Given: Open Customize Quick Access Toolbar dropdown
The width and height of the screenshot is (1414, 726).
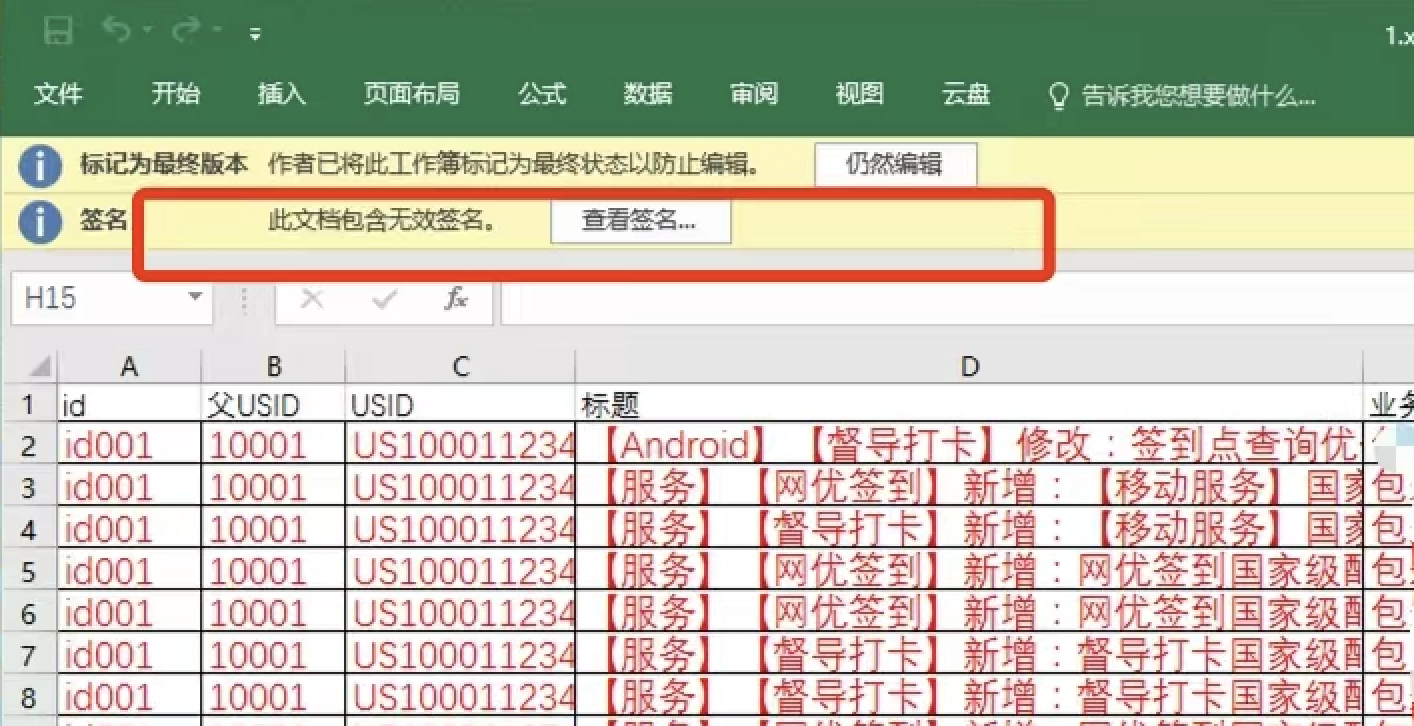Looking at the screenshot, I should (255, 34).
